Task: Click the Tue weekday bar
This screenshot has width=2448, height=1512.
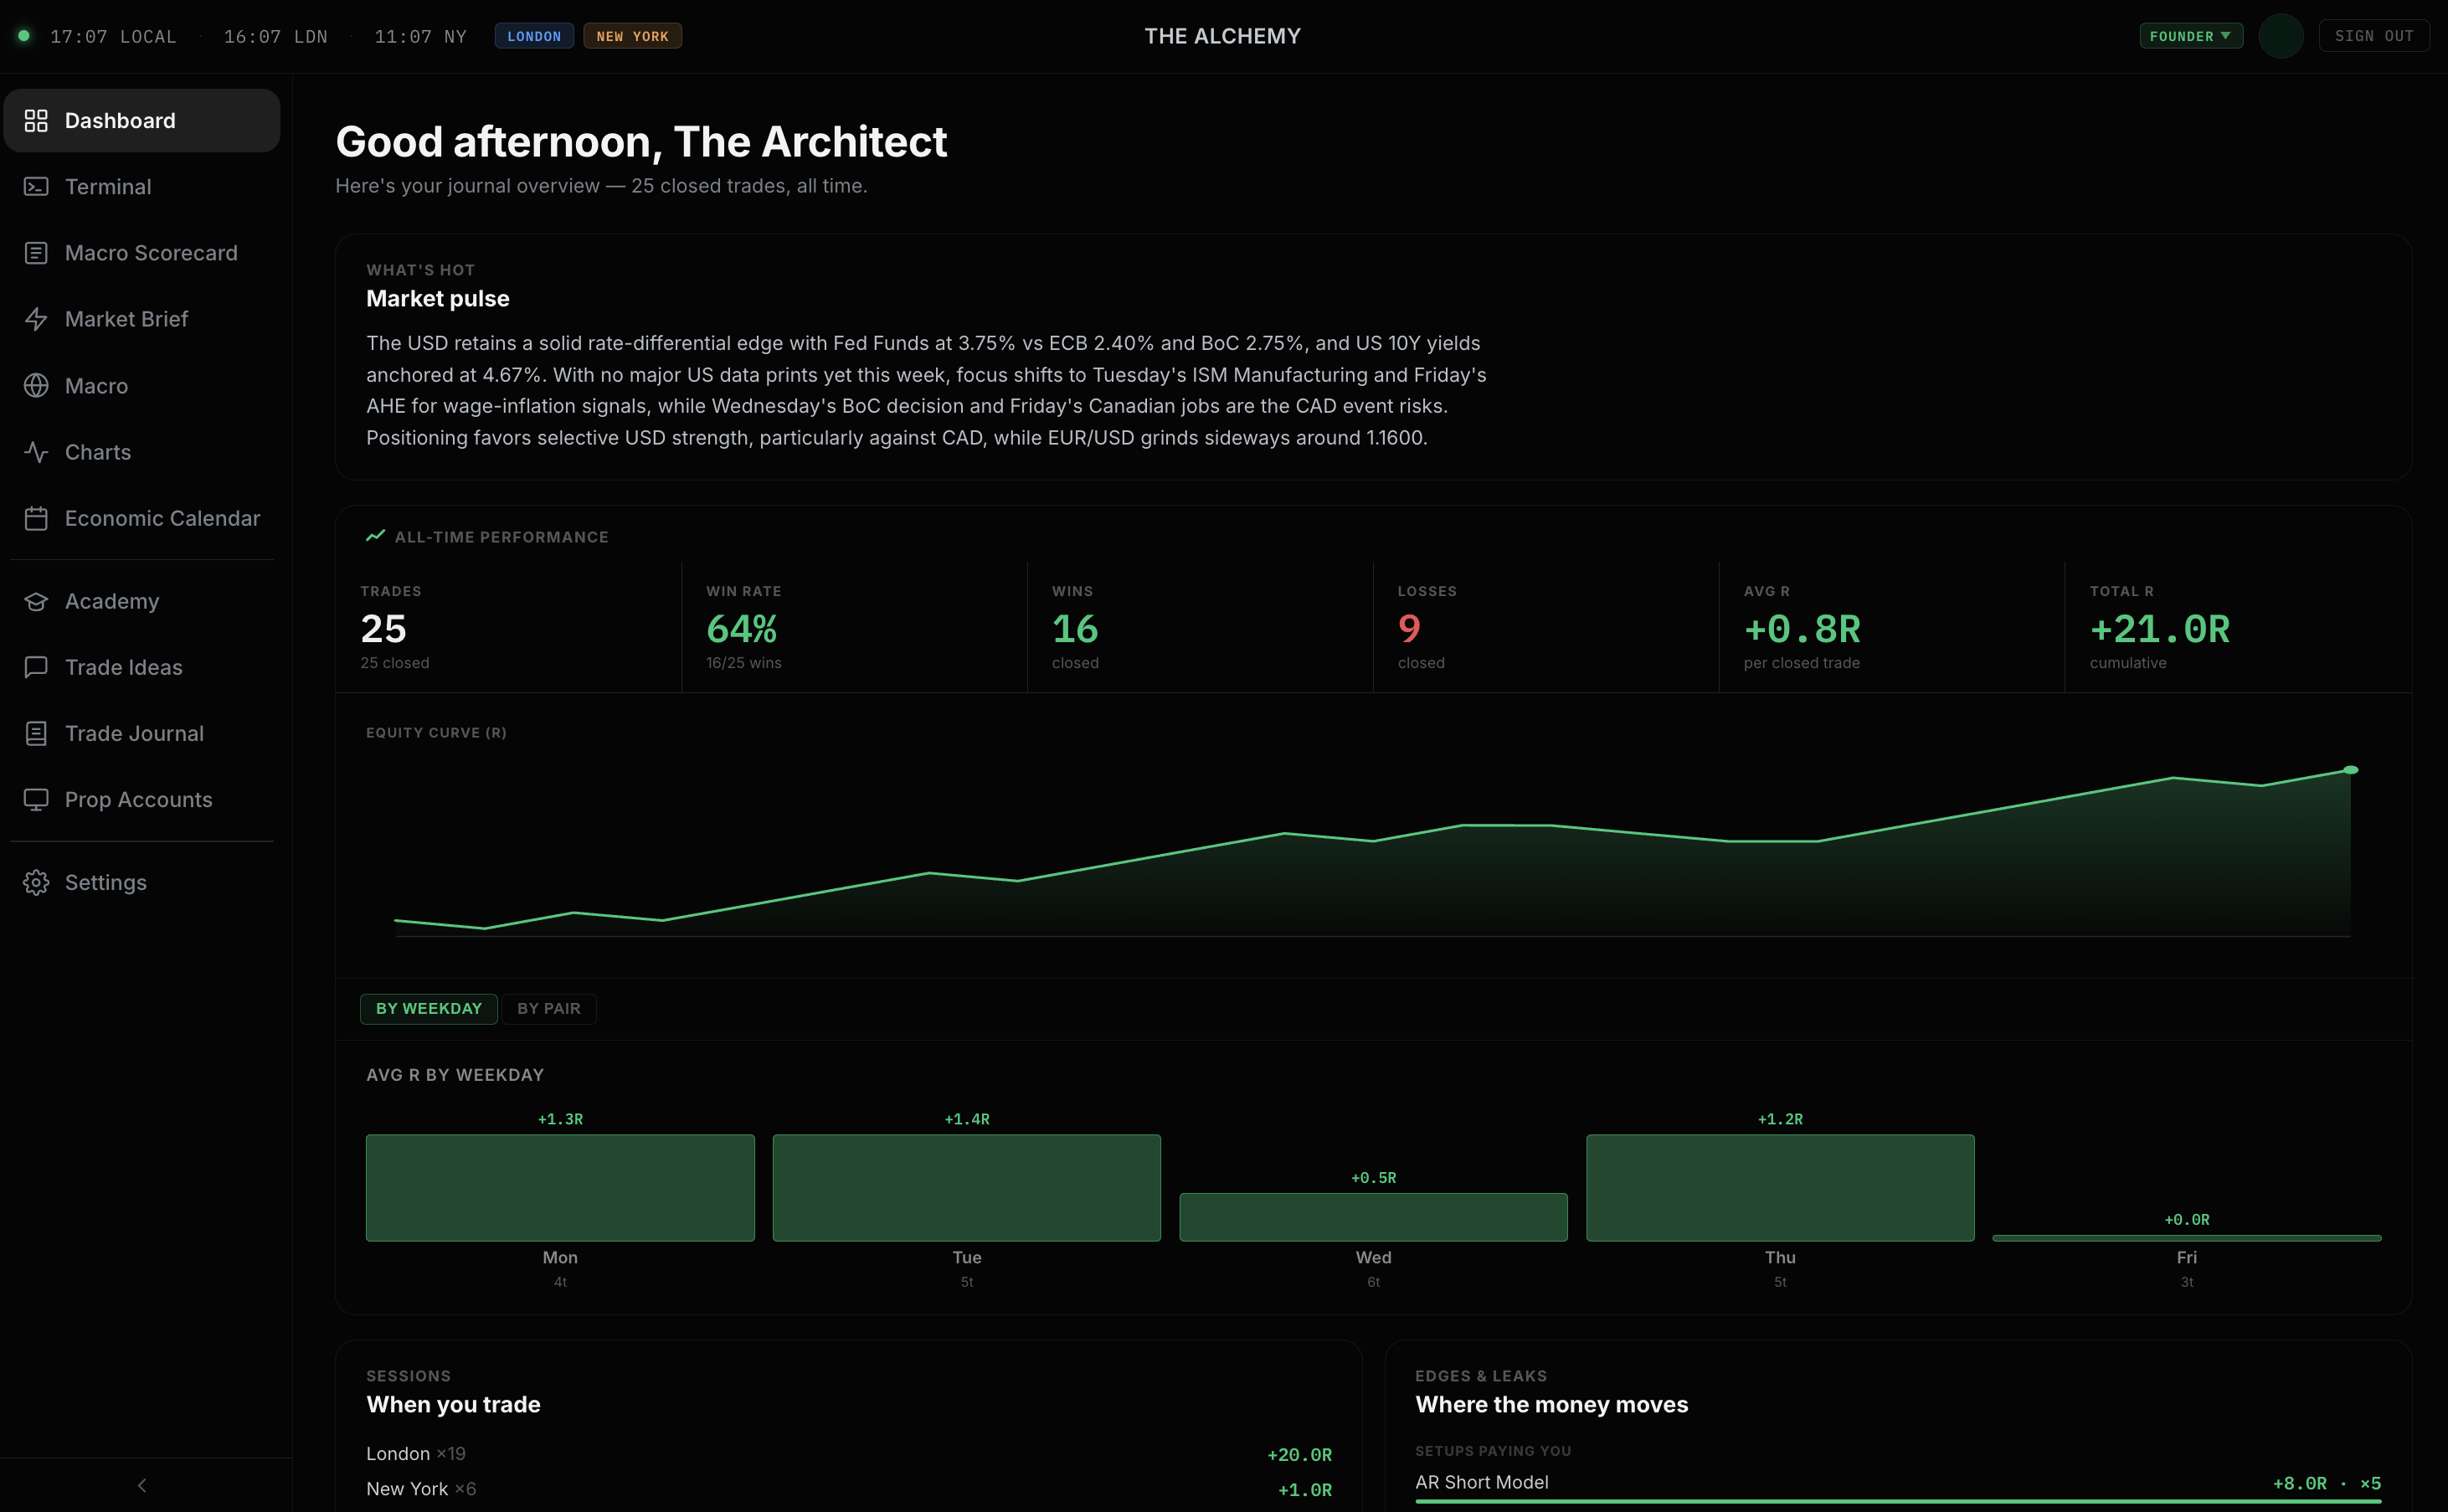Action: pyautogui.click(x=967, y=1188)
